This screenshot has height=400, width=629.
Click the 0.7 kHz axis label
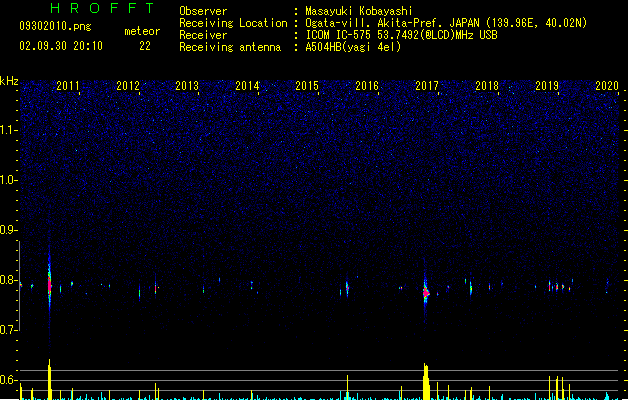[x=8, y=330]
